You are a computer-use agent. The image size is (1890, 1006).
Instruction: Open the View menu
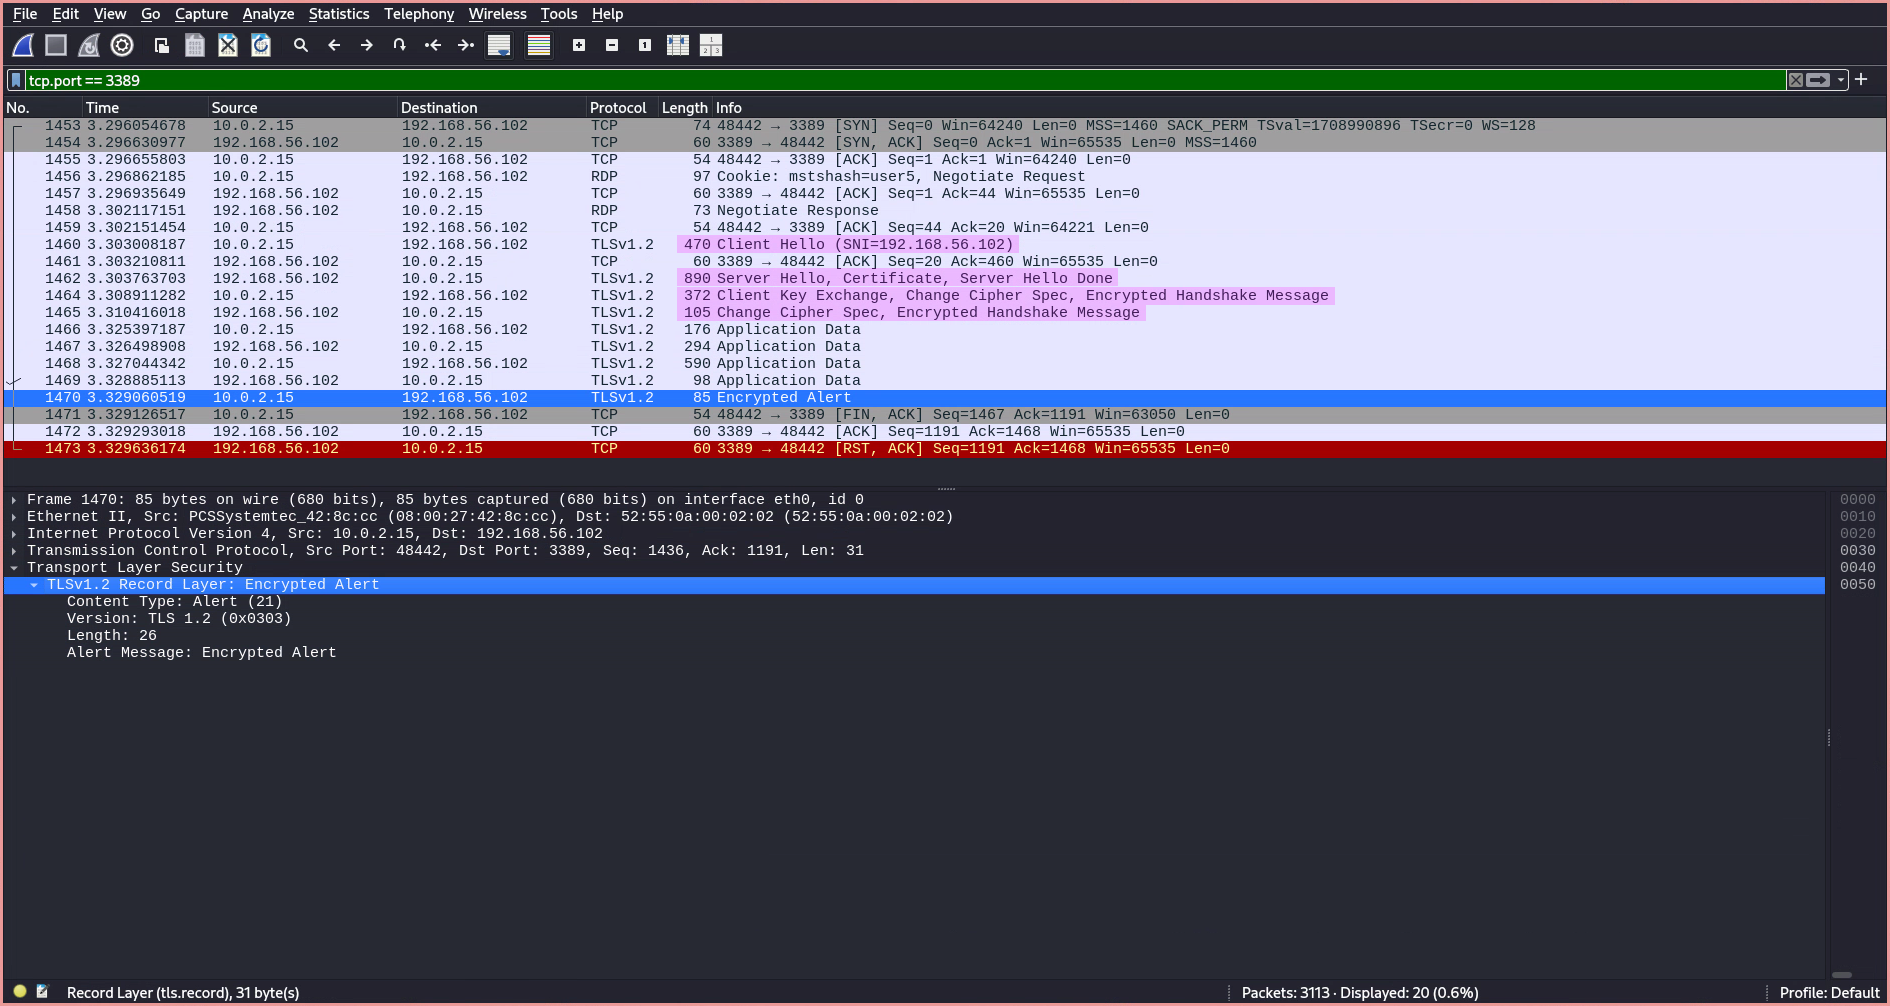[110, 14]
